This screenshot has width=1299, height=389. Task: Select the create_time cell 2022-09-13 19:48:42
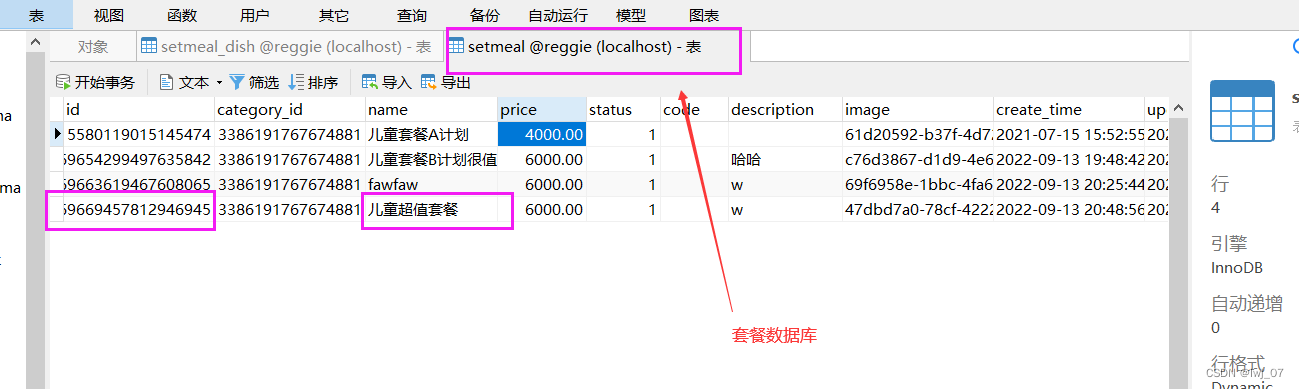pyautogui.click(x=1068, y=159)
